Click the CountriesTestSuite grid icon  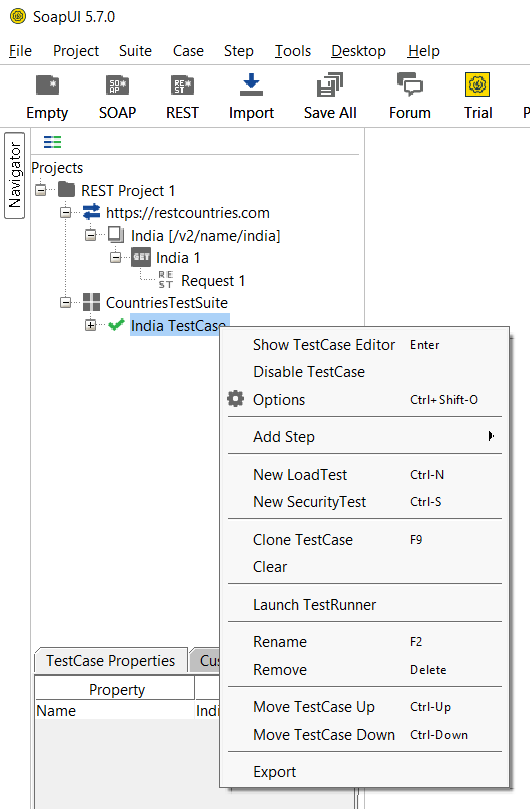pos(91,302)
